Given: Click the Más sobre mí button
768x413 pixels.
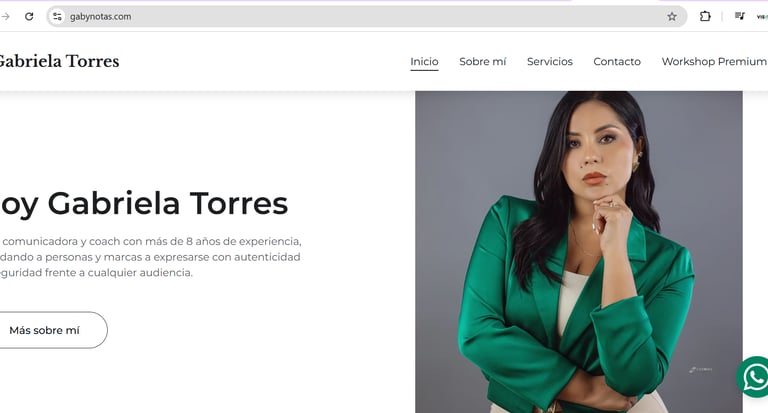Looking at the screenshot, I should coord(51,330).
